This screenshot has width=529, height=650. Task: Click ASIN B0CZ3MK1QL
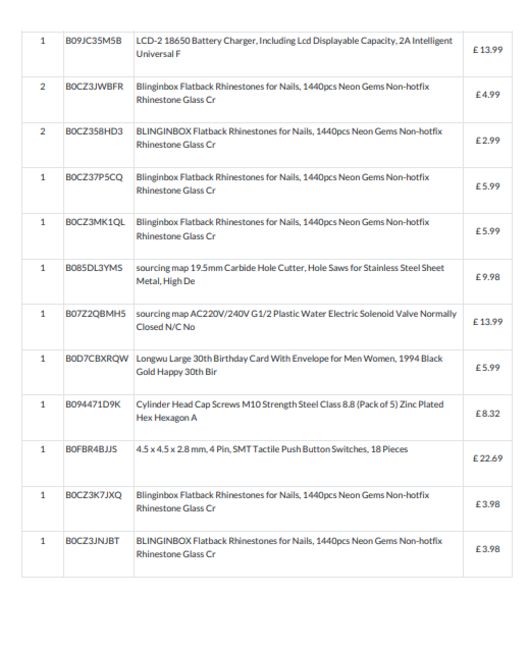(x=95, y=222)
